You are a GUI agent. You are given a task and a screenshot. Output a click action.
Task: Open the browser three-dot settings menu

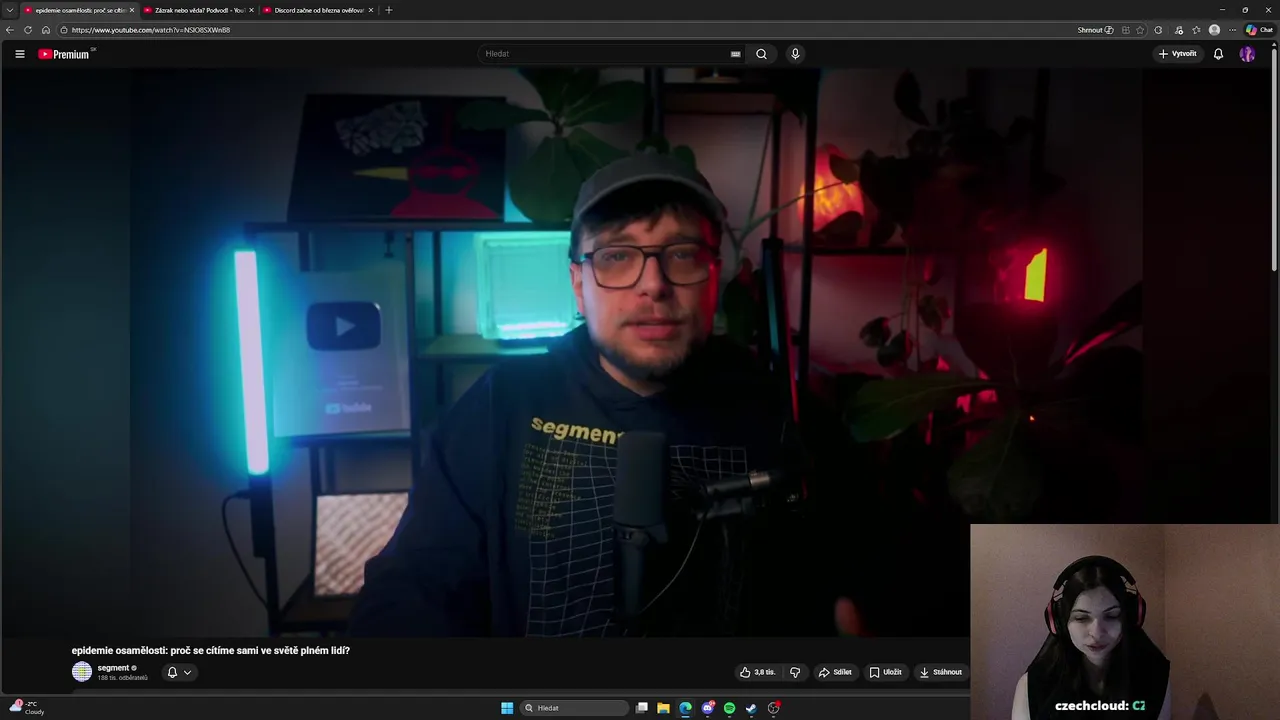pyautogui.click(x=1232, y=30)
